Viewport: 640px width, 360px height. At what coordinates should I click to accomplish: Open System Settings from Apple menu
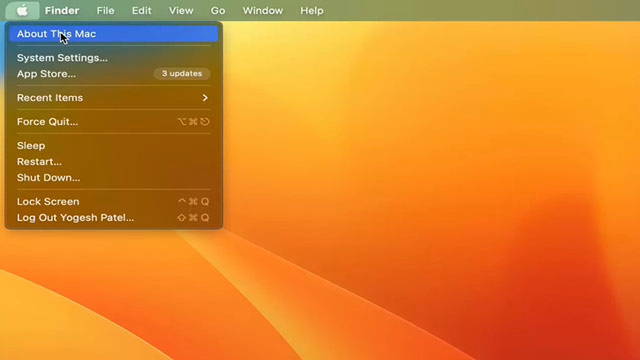coord(113,58)
